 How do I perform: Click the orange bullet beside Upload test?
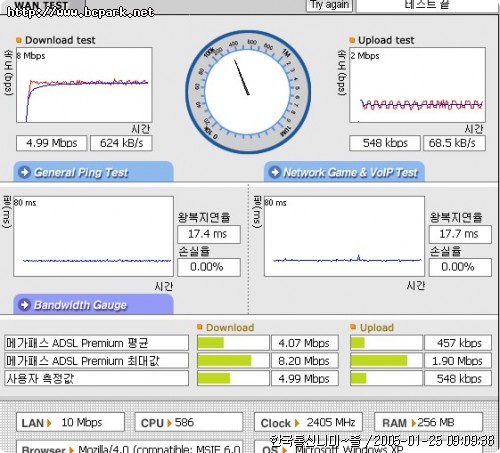(x=352, y=40)
